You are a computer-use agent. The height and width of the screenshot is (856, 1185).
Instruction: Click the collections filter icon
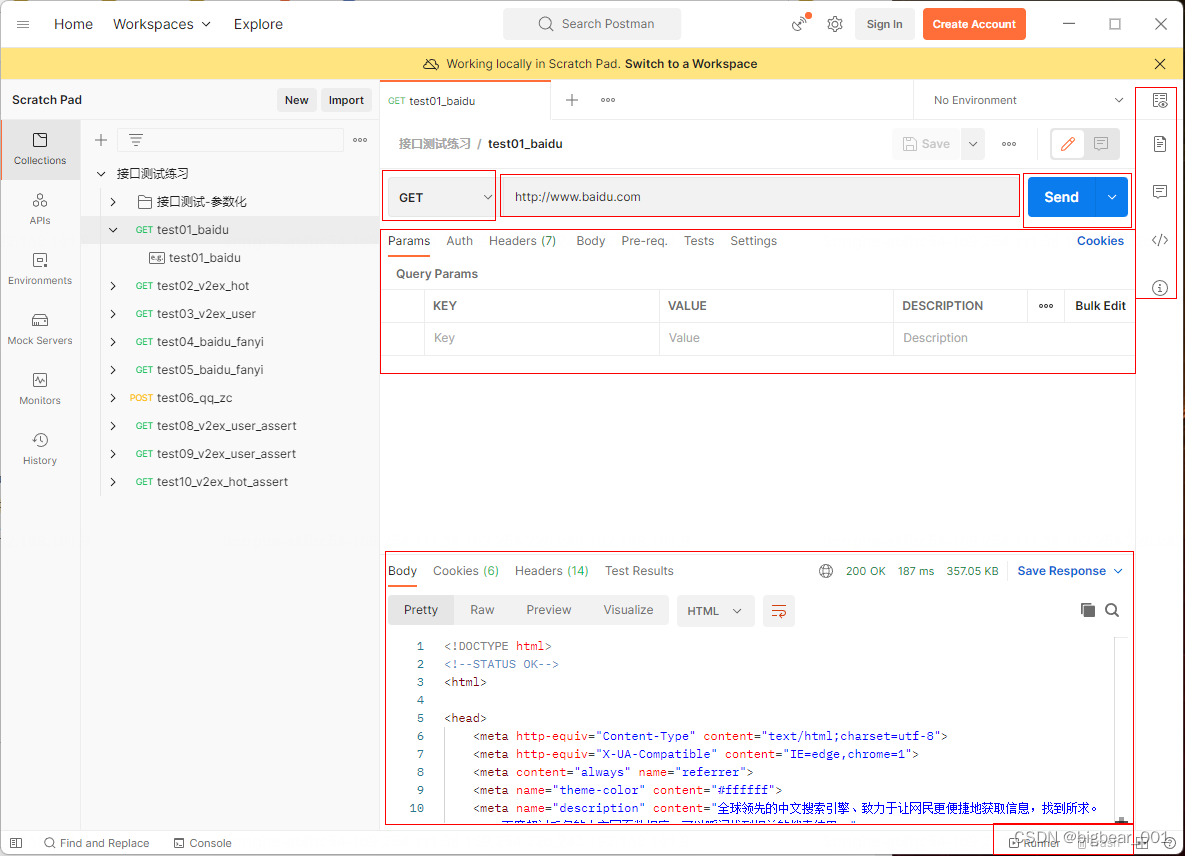pos(135,140)
